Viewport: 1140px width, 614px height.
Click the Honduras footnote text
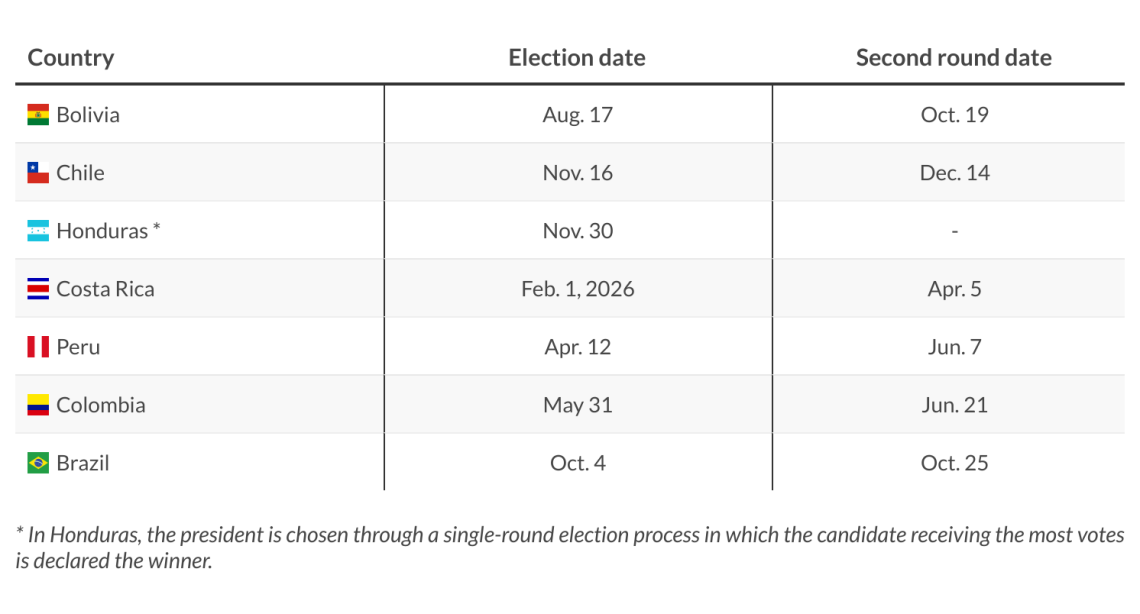[x=570, y=547]
